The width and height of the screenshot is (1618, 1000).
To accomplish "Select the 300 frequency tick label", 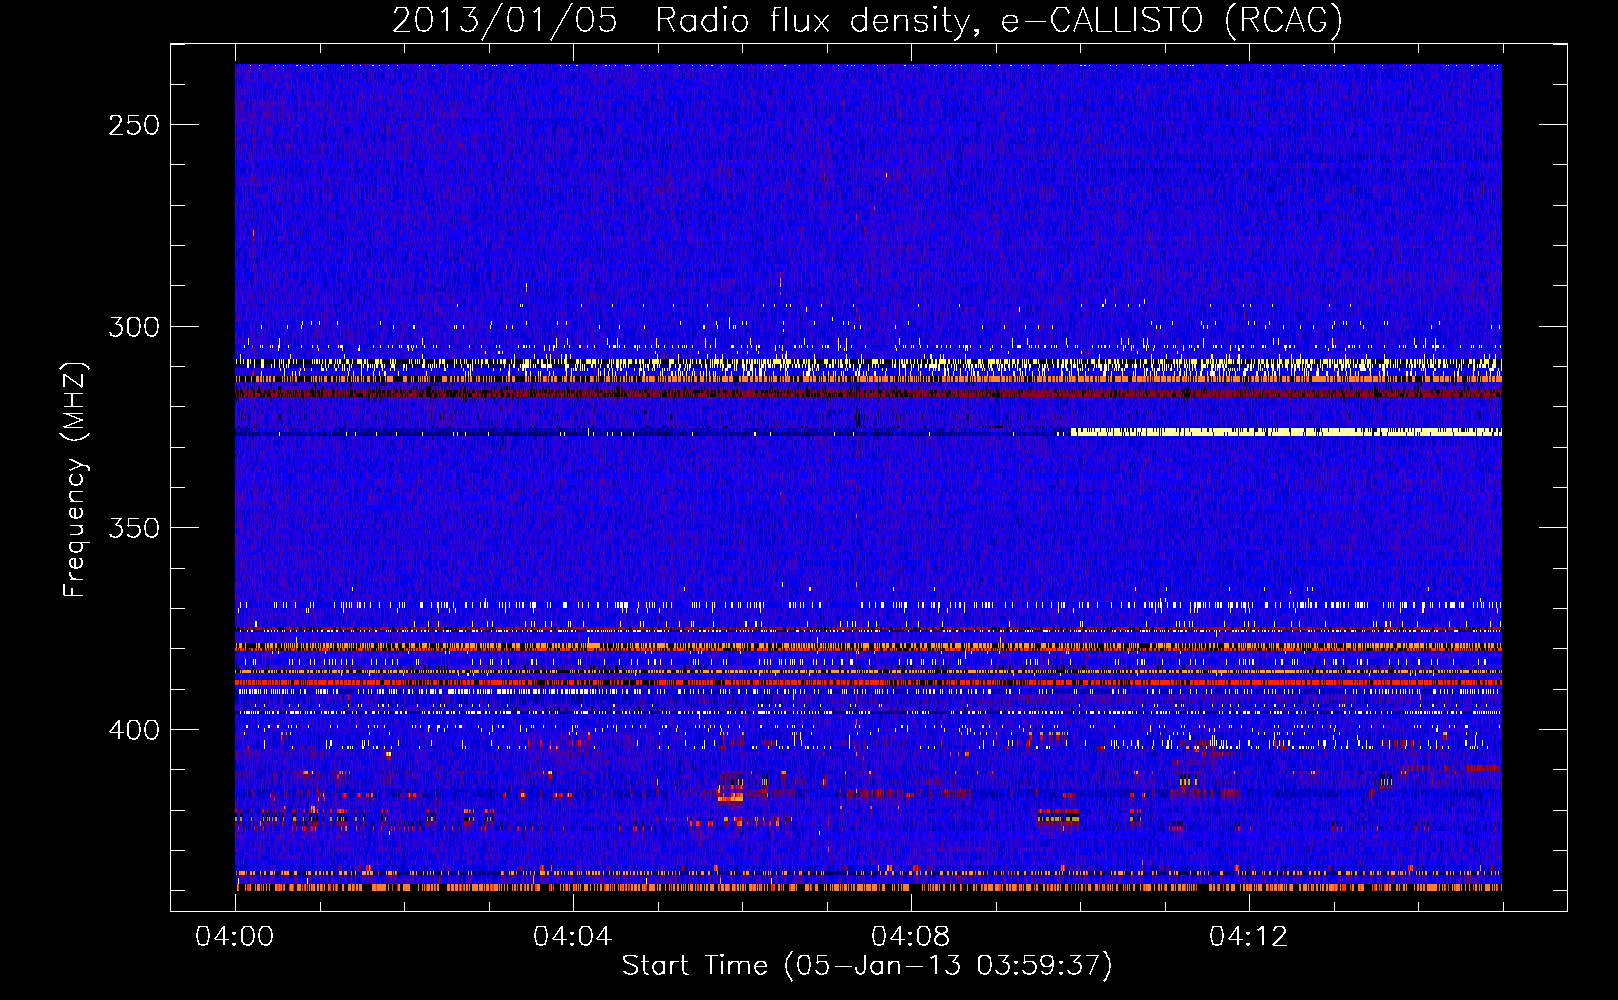I will tap(133, 327).
